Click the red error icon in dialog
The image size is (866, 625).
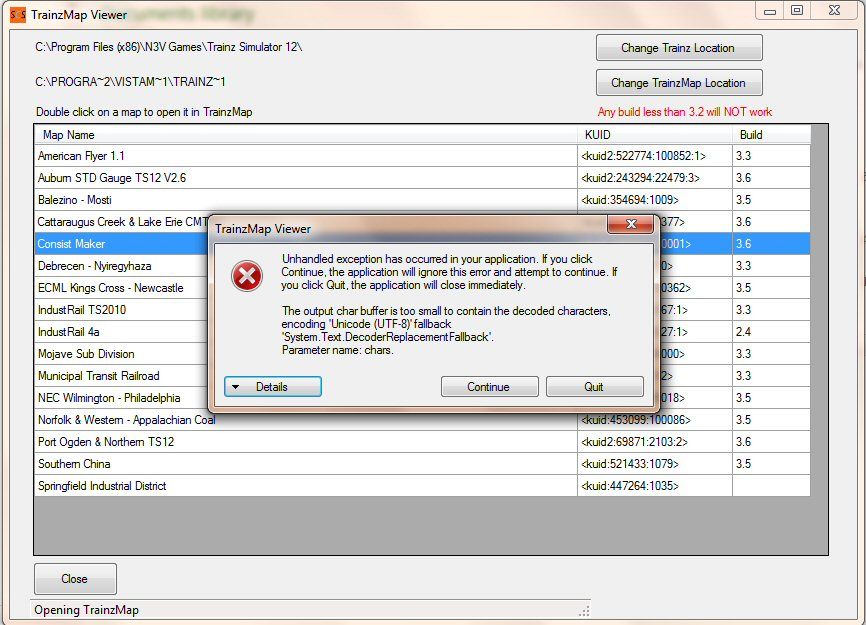pos(247,276)
